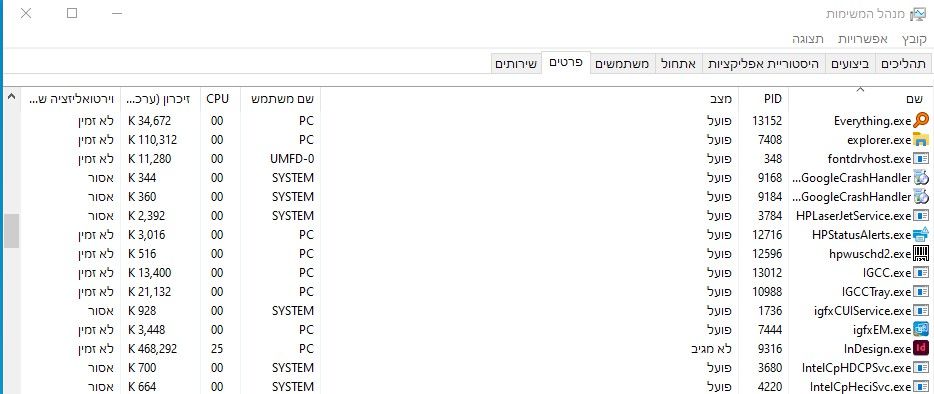Click memory value 34,672 K
Image resolution: width=934 pixels, height=394 pixels.
pyautogui.click(x=150, y=121)
